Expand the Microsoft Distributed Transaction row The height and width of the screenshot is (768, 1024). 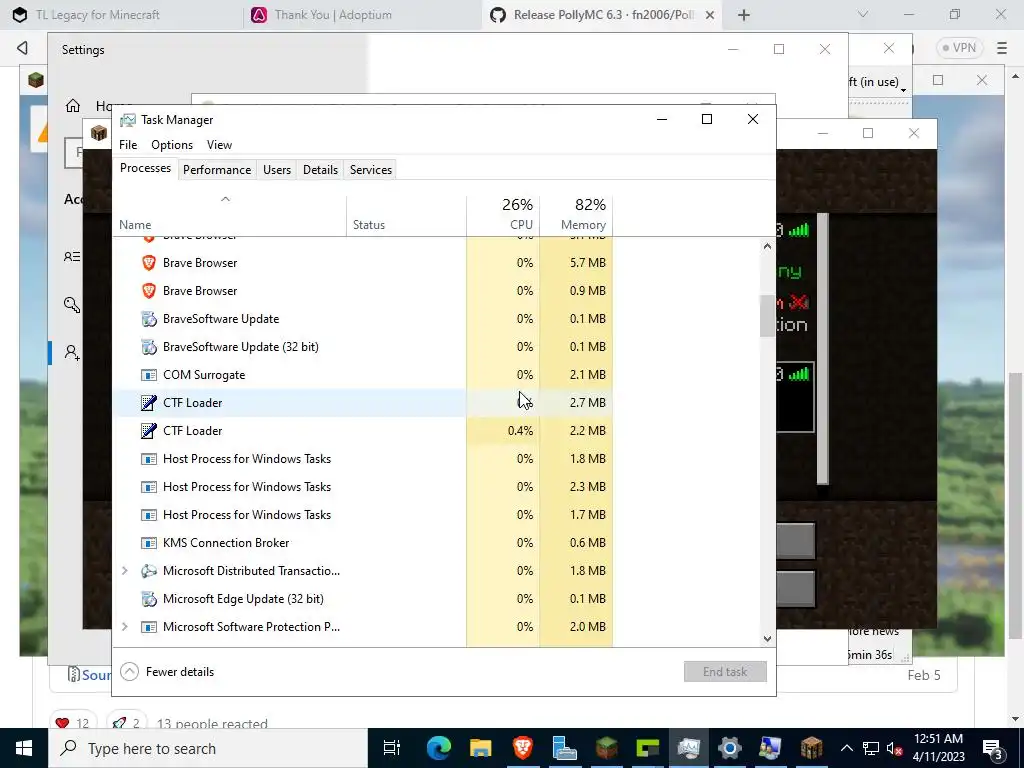pyautogui.click(x=125, y=571)
